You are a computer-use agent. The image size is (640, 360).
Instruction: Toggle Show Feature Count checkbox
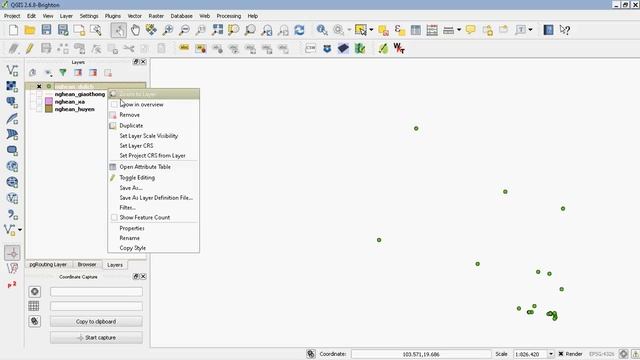click(x=114, y=218)
